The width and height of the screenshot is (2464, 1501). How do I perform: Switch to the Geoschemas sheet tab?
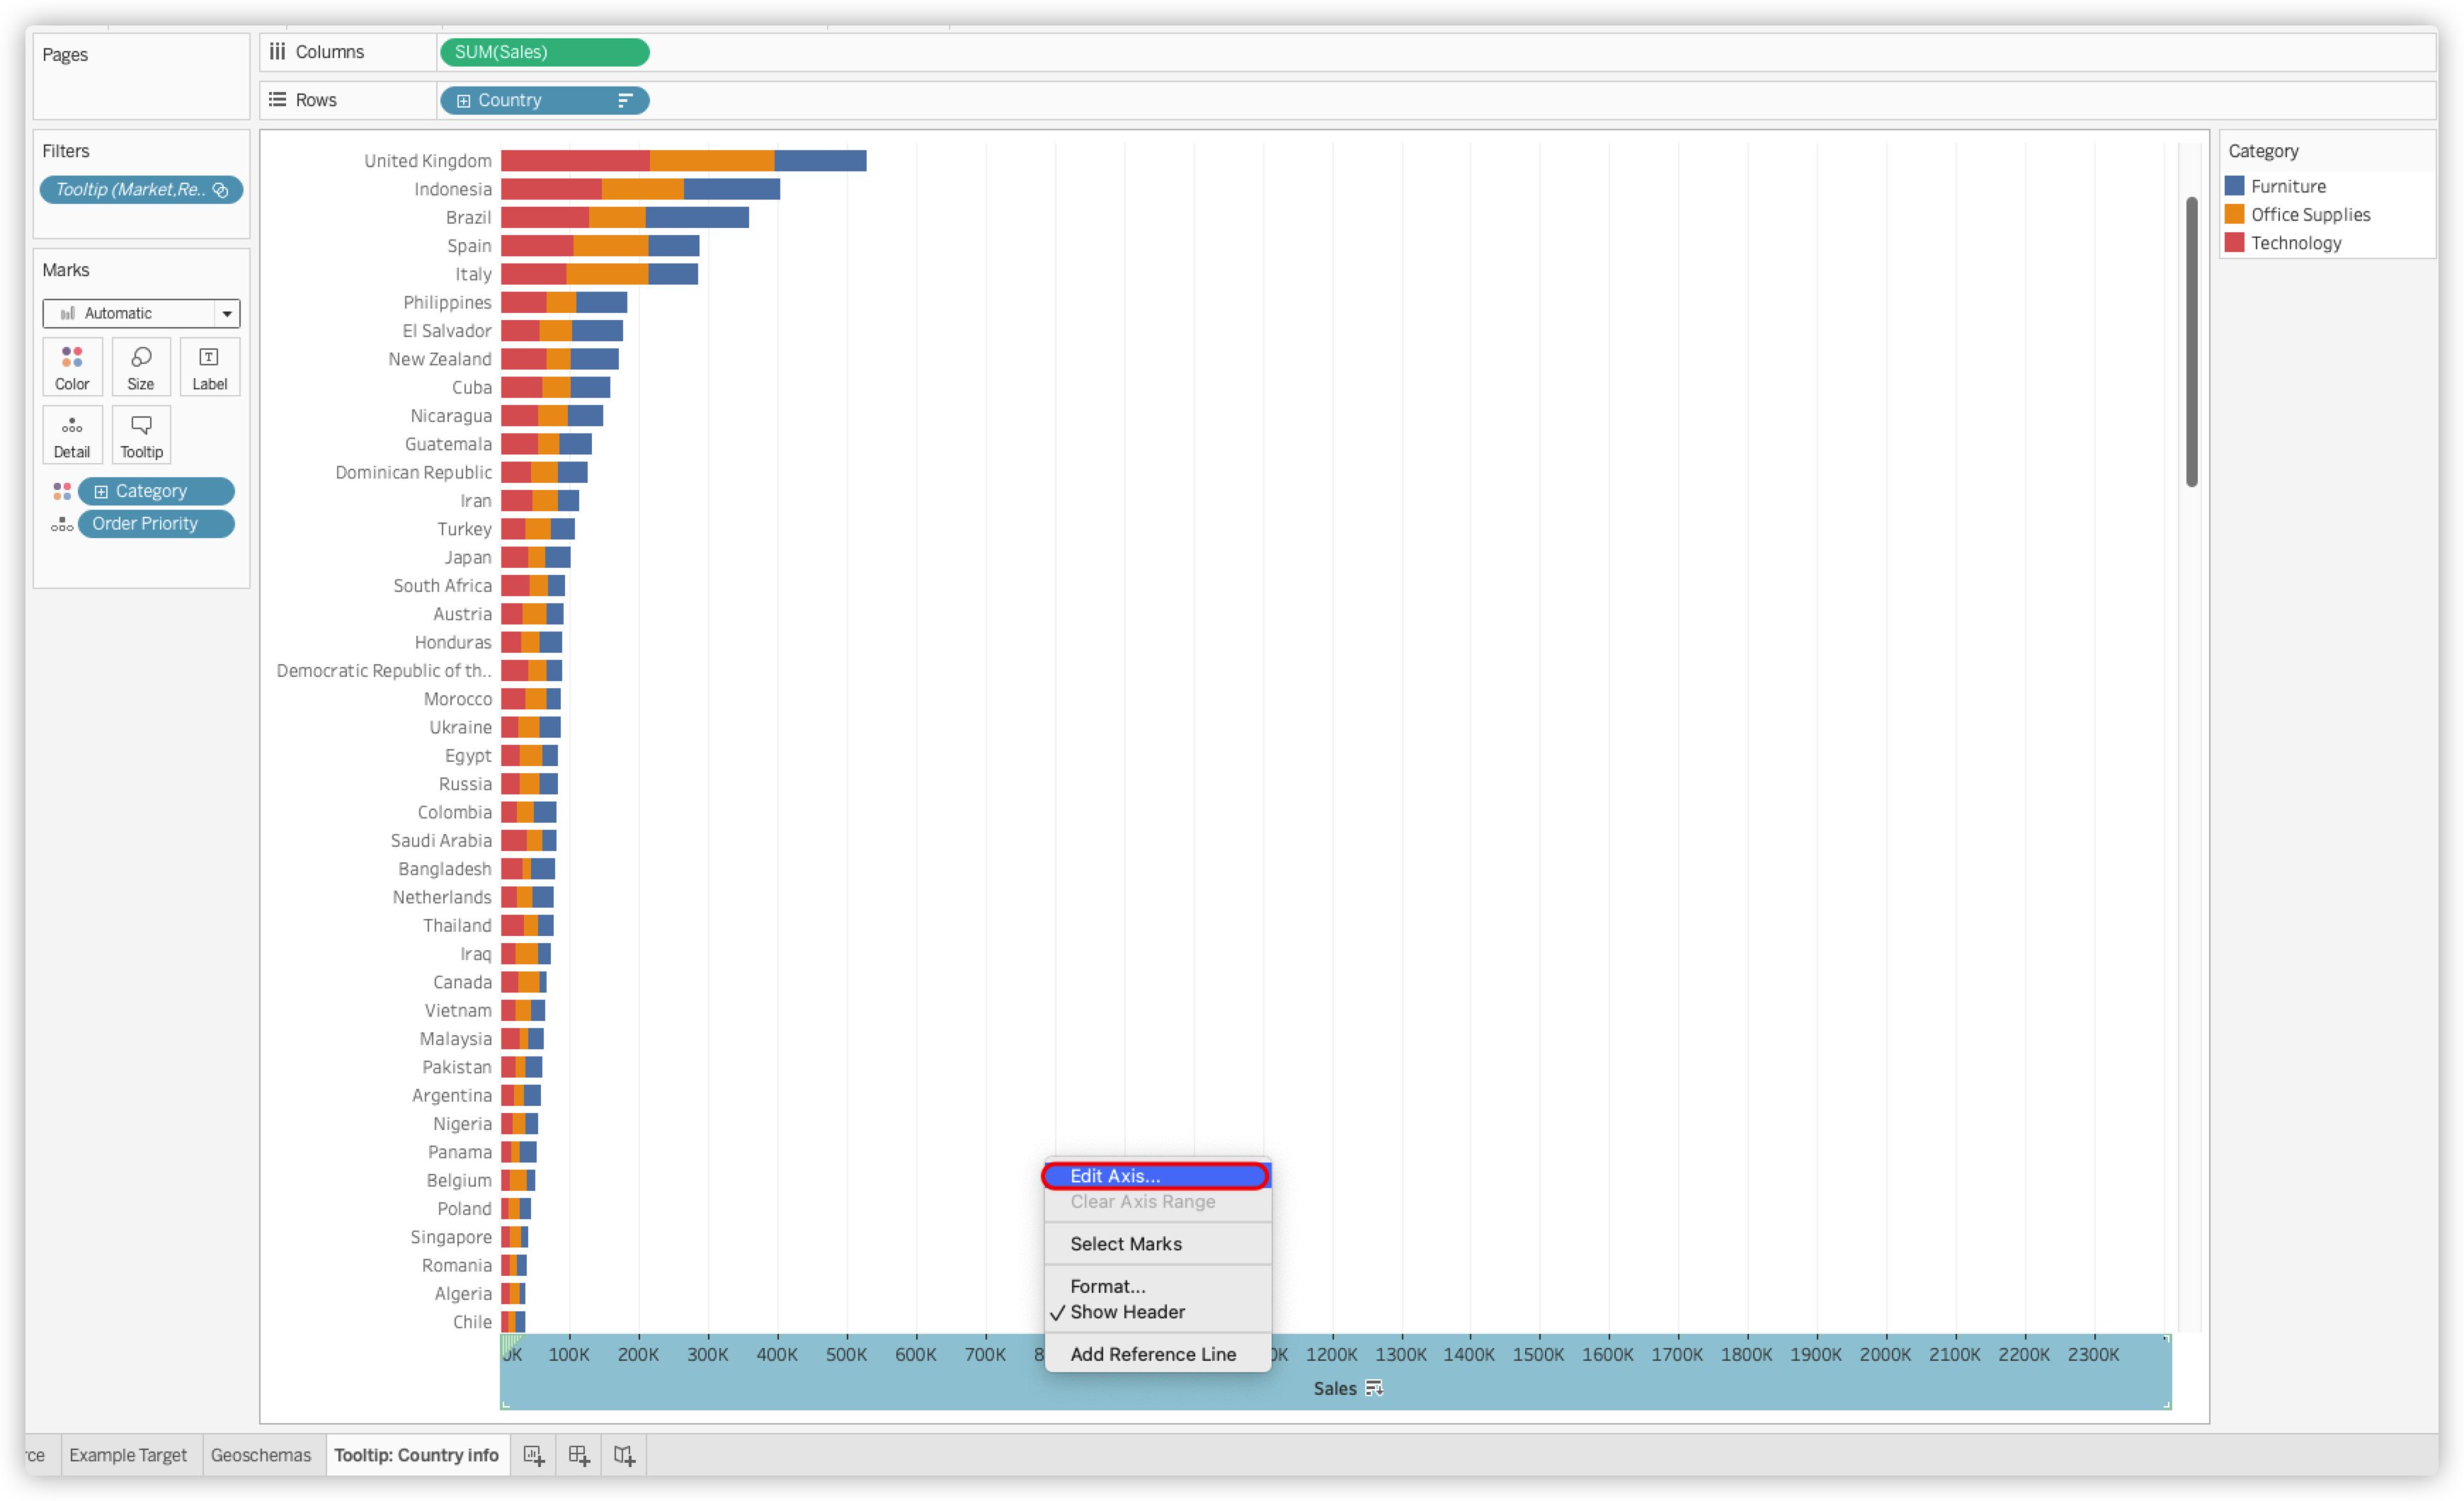[x=261, y=1455]
